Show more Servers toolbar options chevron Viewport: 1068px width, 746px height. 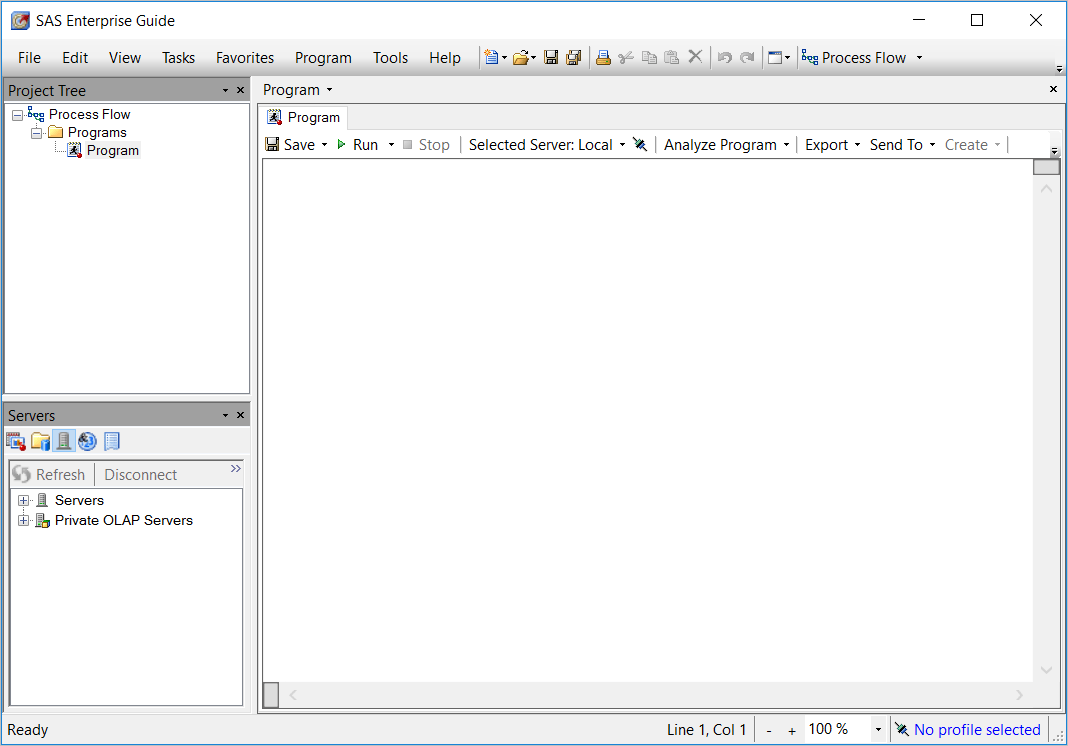pos(236,469)
